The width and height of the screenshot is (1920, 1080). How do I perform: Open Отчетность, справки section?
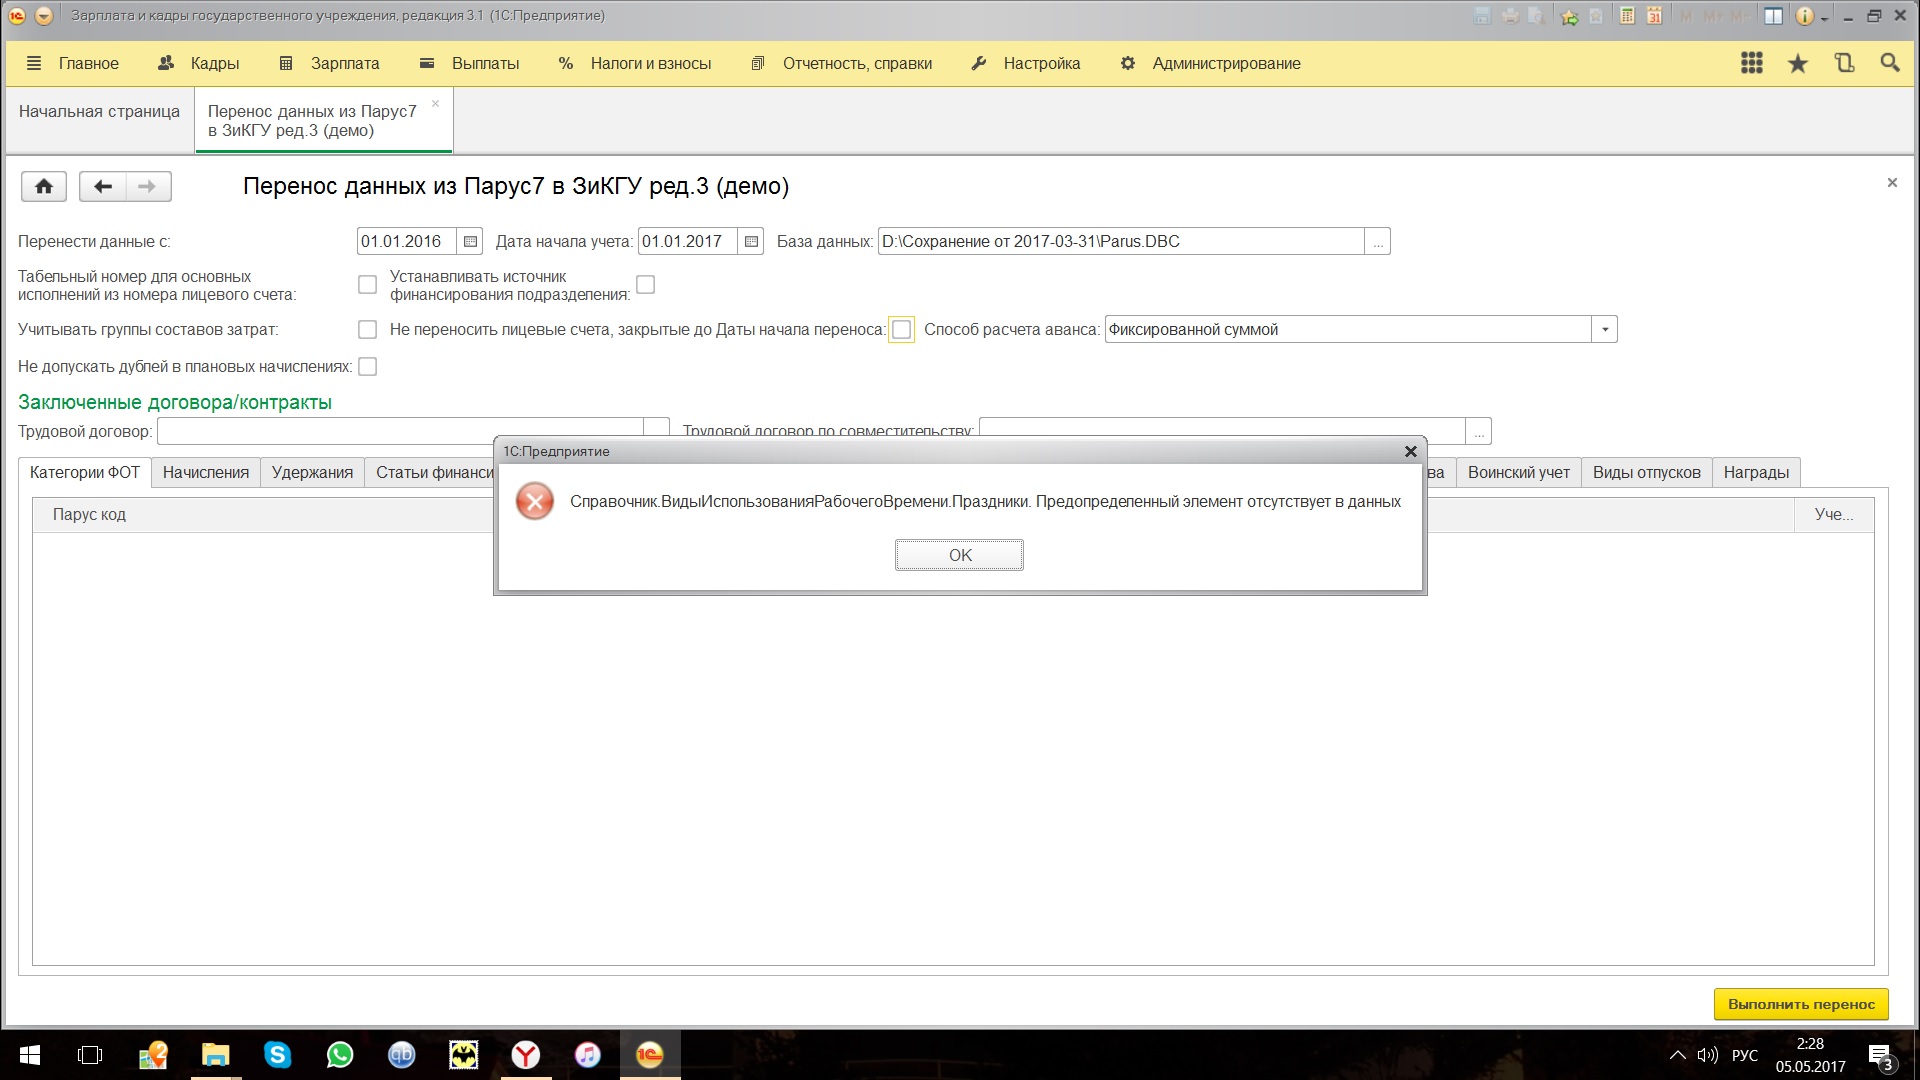pos(841,63)
